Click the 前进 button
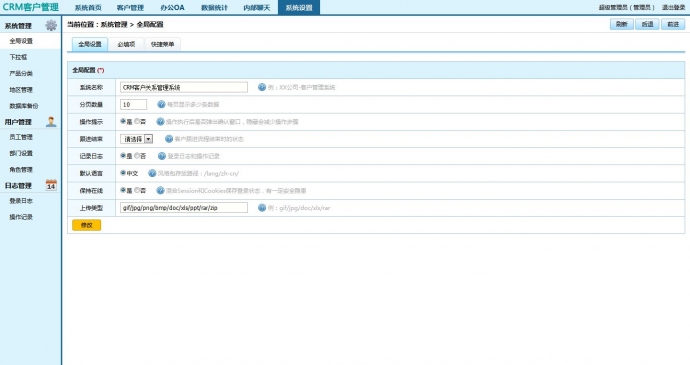This screenshot has width=690, height=365. pyautogui.click(x=673, y=24)
